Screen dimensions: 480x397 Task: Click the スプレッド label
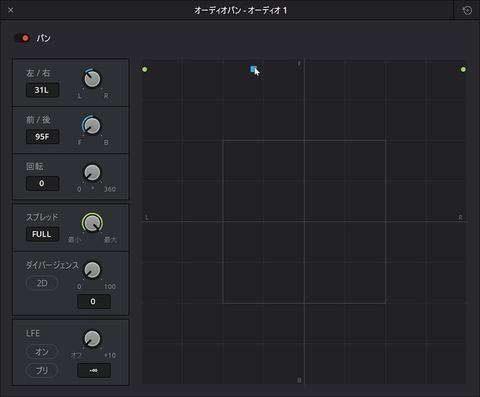(x=42, y=217)
